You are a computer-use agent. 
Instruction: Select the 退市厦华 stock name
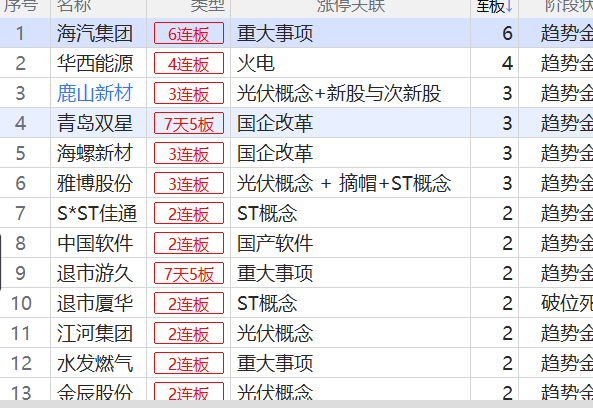(x=95, y=303)
